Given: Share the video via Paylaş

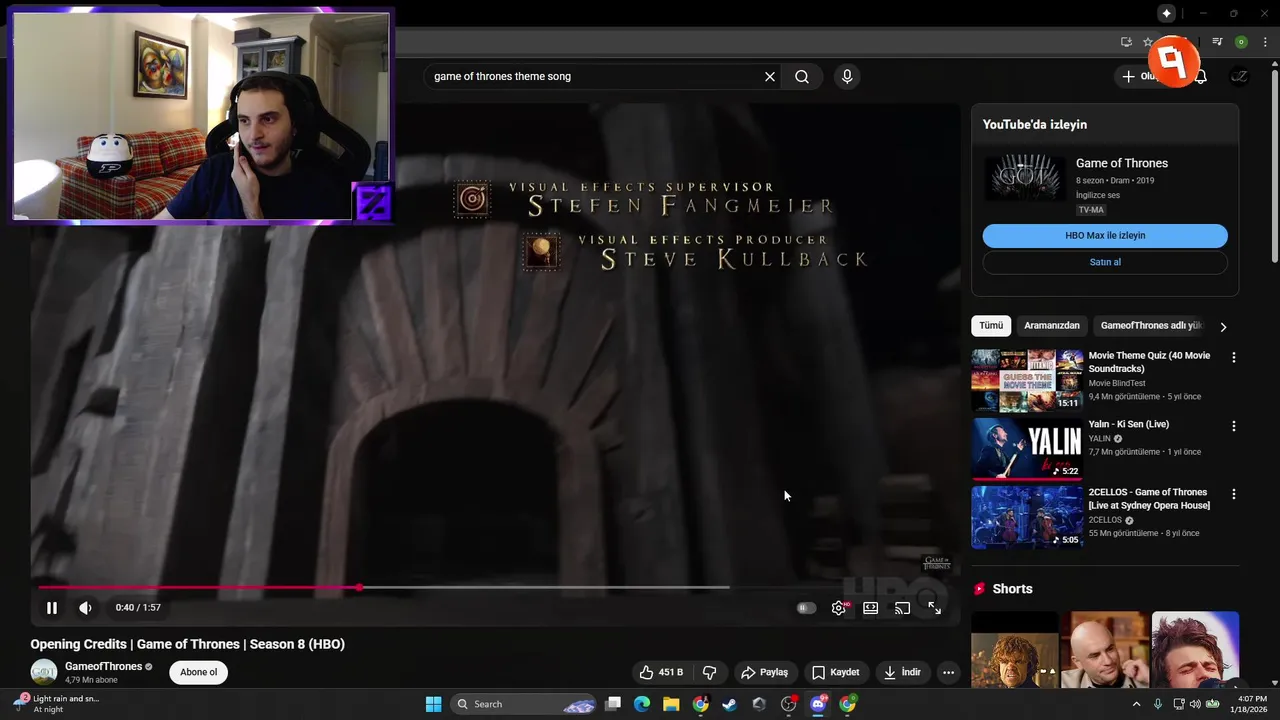Looking at the screenshot, I should pos(765,672).
